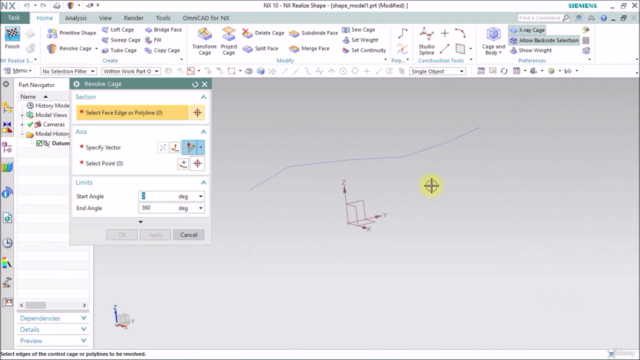640x360 pixels.
Task: Open the Set Weight tool
Action: 360,40
